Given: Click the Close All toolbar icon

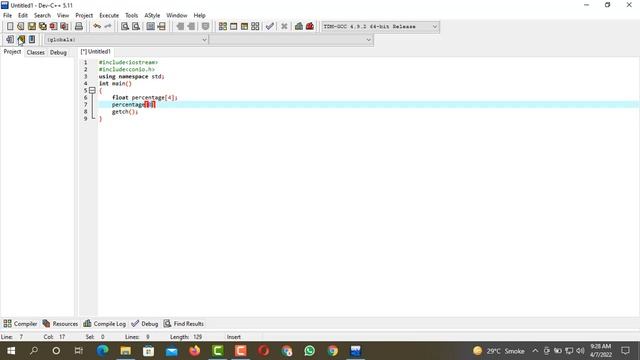Looking at the screenshot, I should point(64,27).
